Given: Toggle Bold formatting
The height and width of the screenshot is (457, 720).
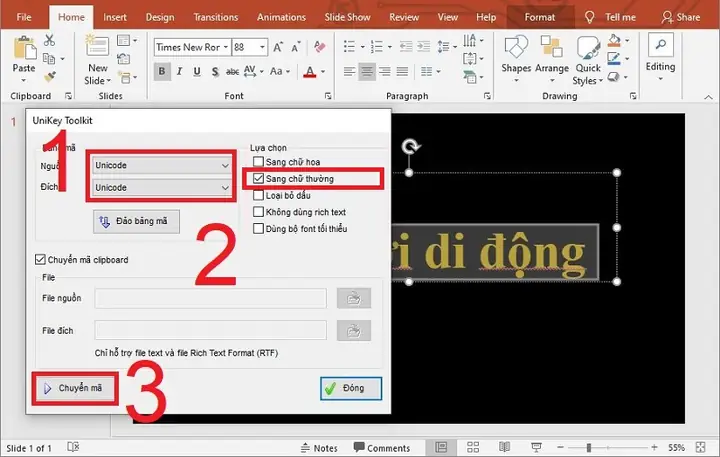Looking at the screenshot, I should click(x=162, y=72).
